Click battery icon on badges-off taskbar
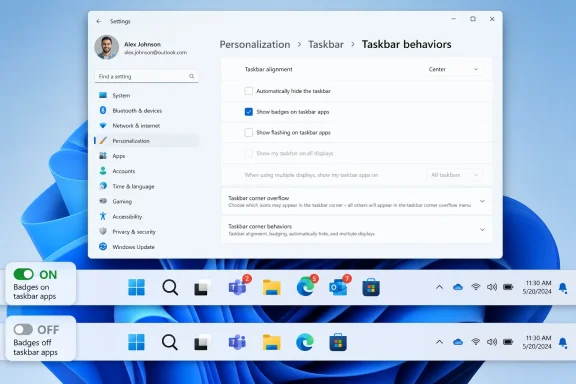The width and height of the screenshot is (576, 384). click(508, 342)
